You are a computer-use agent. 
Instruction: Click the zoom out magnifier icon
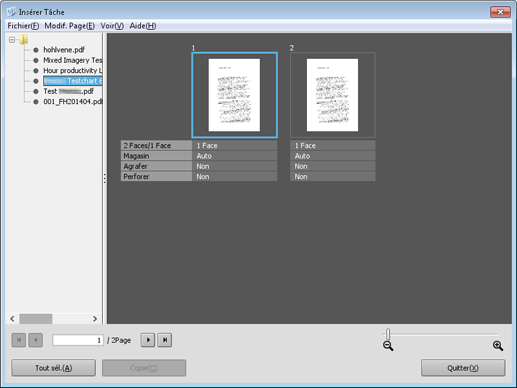[x=388, y=346]
